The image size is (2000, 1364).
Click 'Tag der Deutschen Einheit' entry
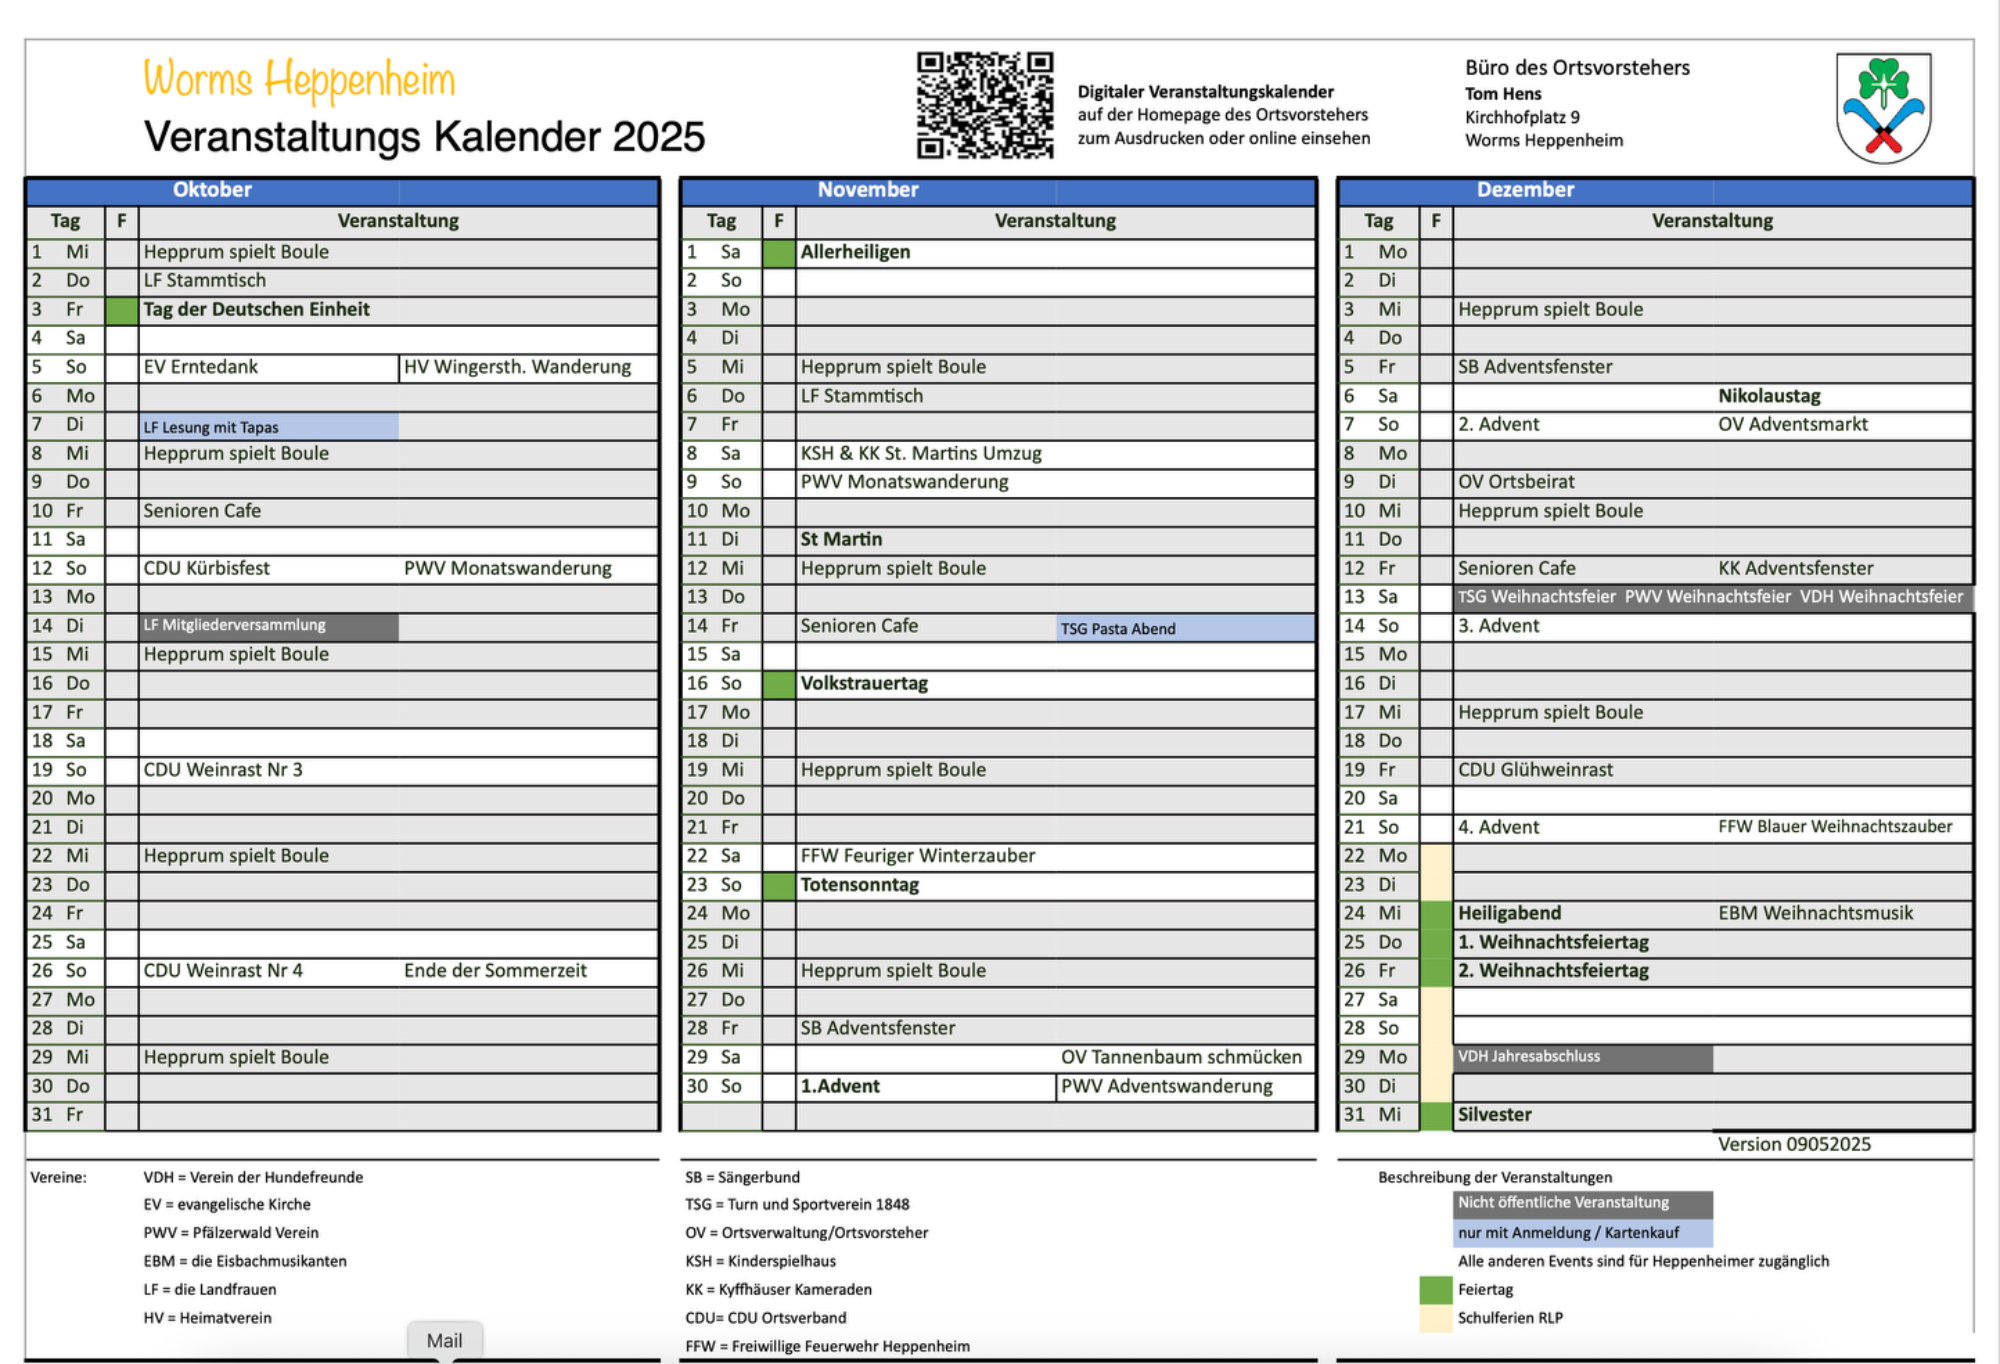256,310
